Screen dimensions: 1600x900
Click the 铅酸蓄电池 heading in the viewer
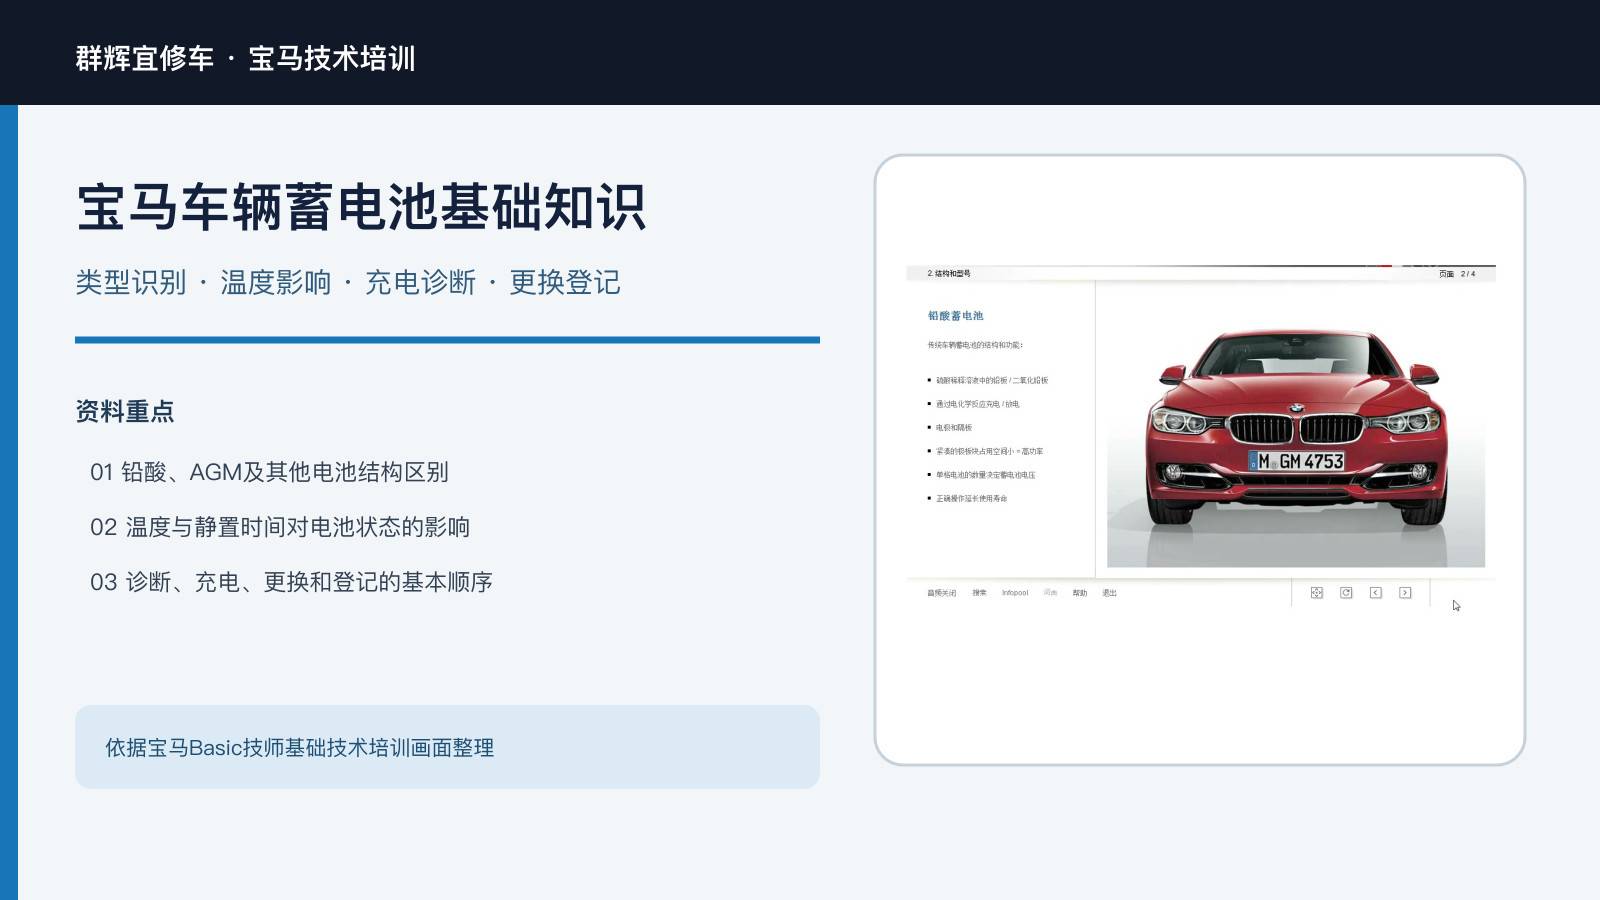click(x=955, y=316)
